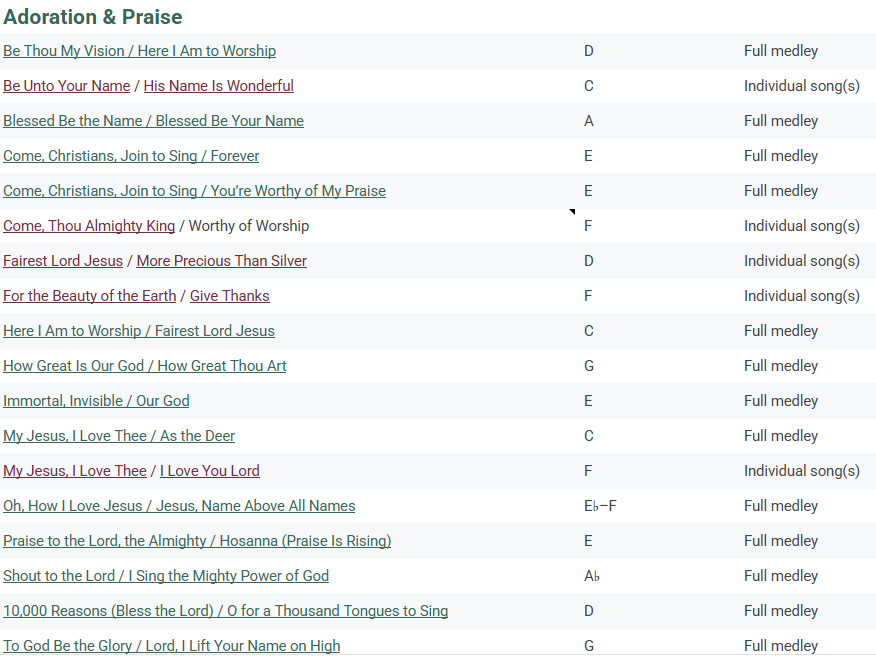Select Oh, How I Love Jesus medley

179,506
